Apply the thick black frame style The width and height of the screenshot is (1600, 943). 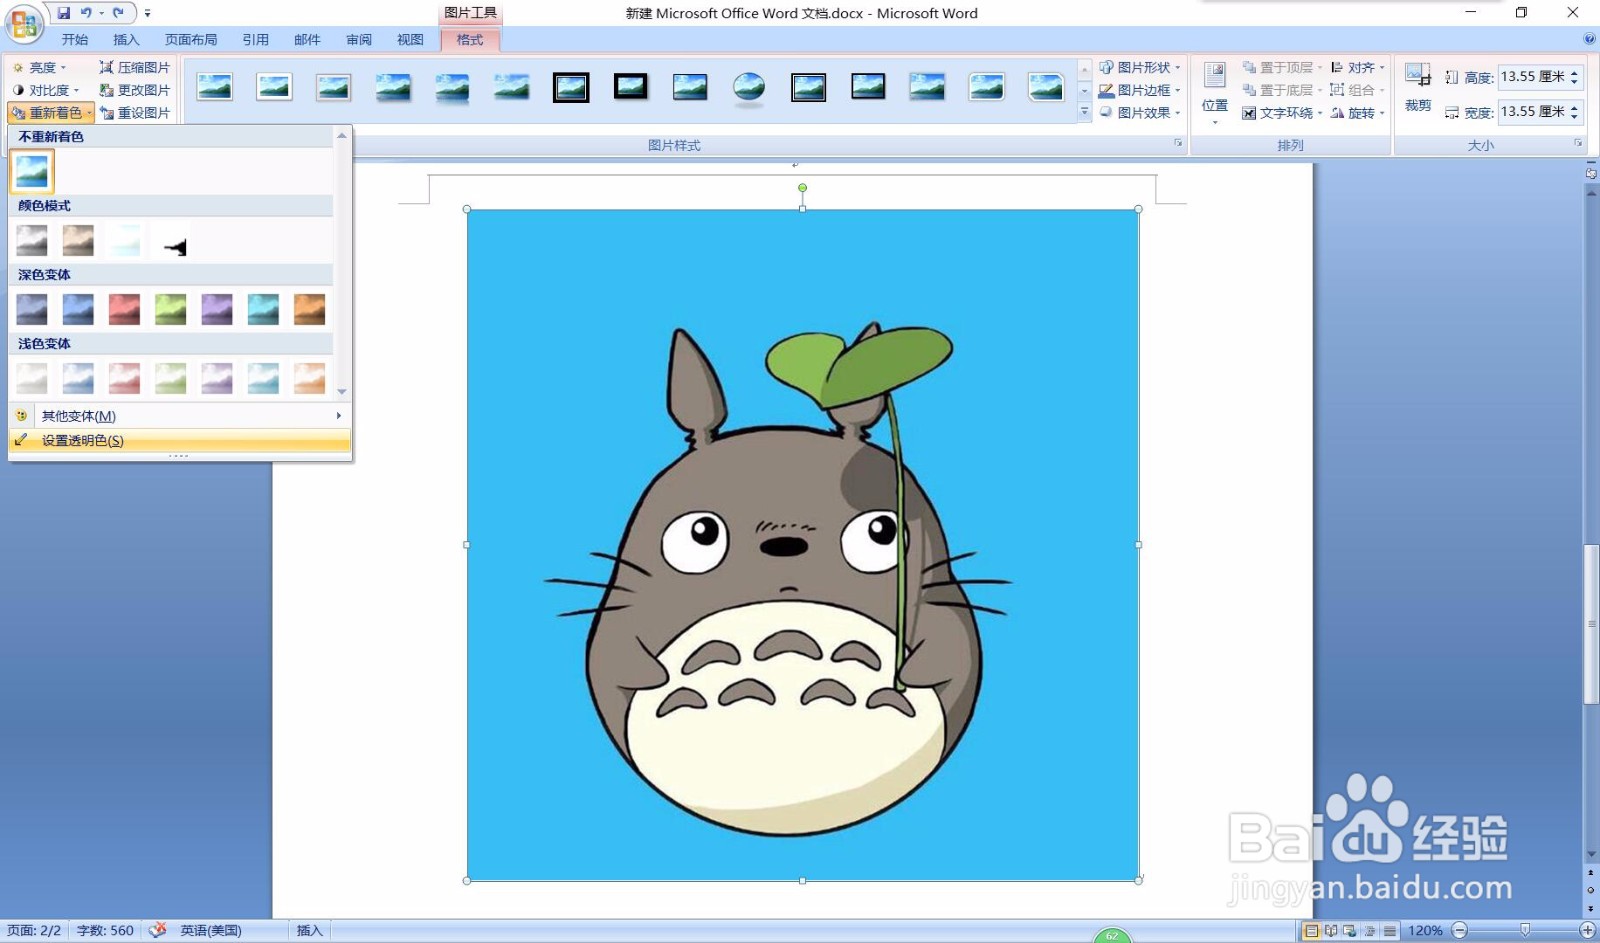click(631, 88)
